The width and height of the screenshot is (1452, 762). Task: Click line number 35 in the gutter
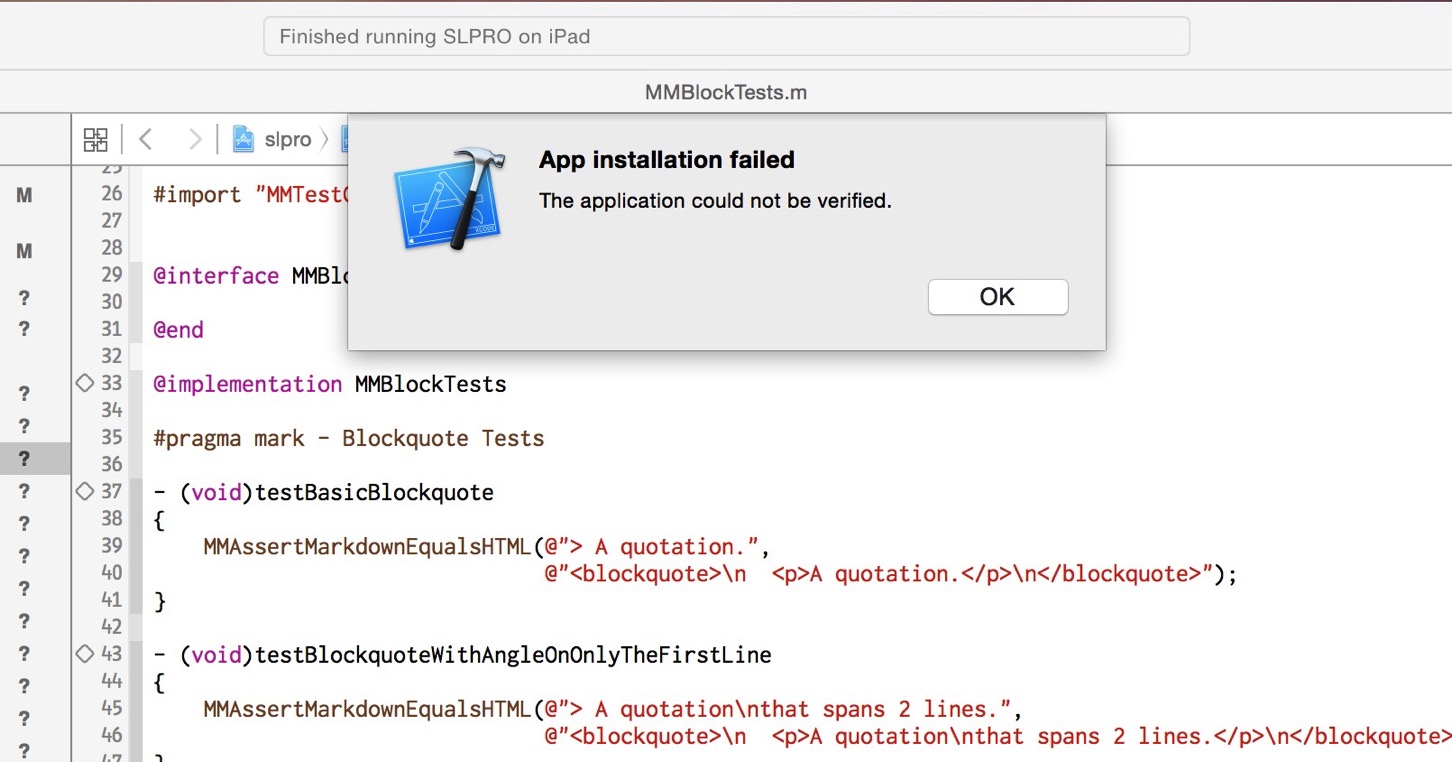pyautogui.click(x=111, y=437)
